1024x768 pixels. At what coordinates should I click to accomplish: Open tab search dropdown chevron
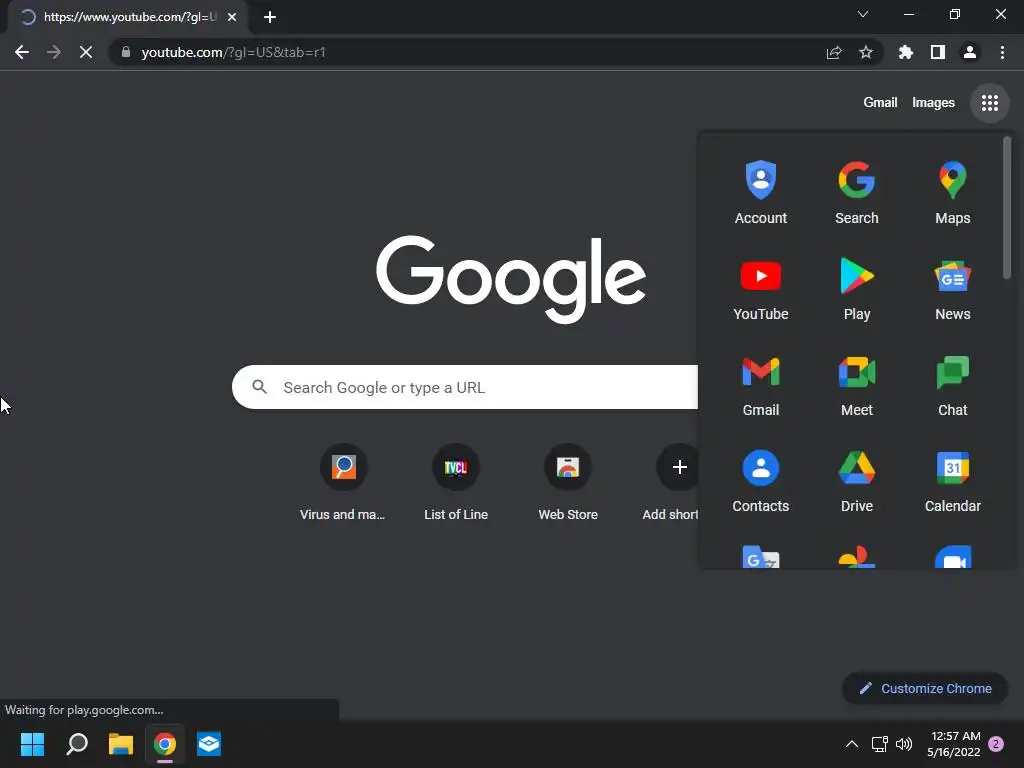pos(862,14)
